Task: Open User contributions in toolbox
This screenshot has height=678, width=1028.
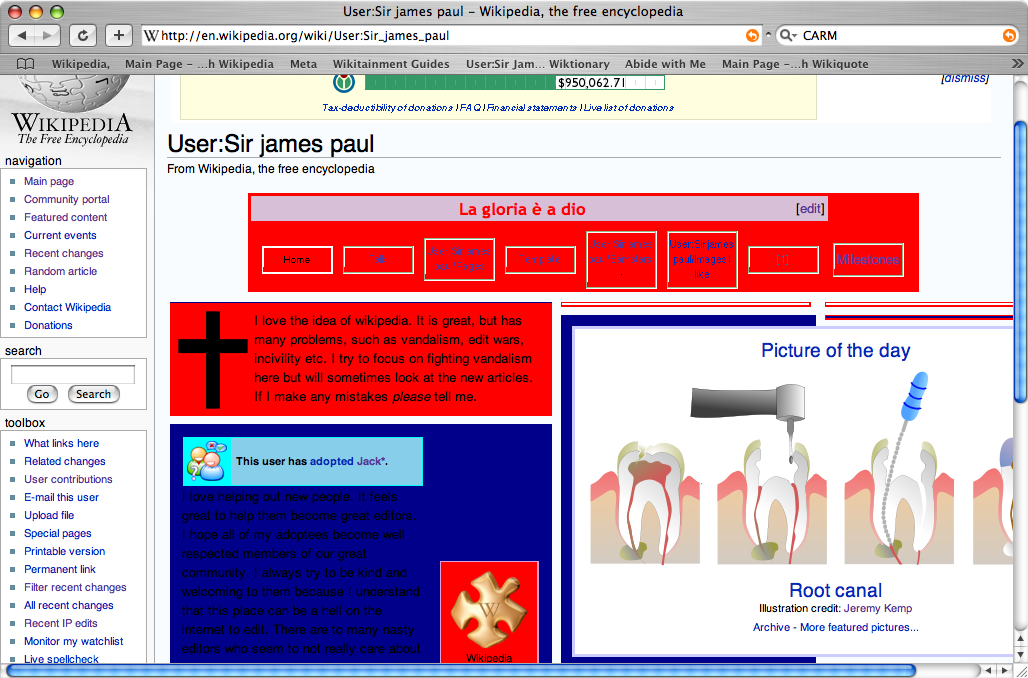Action: pos(68,479)
